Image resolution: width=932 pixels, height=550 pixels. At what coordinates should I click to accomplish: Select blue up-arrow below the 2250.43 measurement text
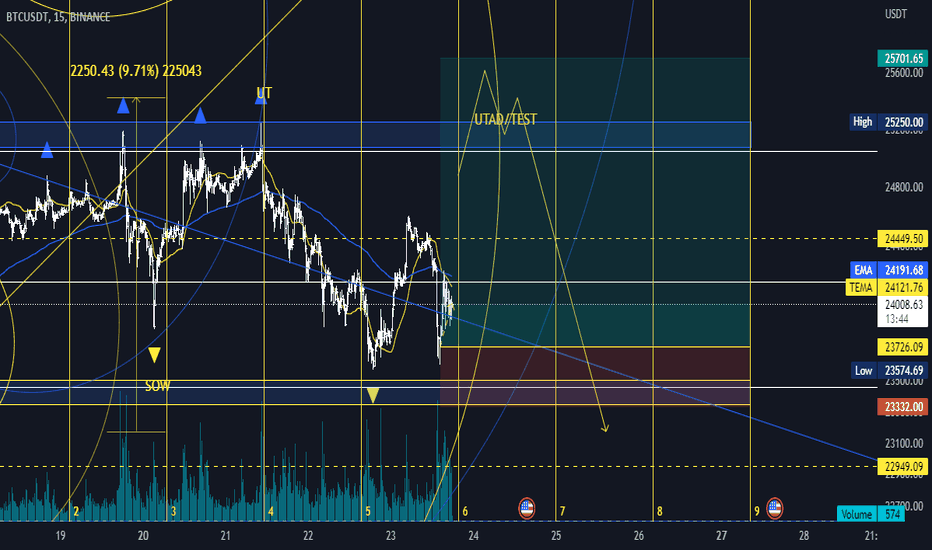pos(123,106)
